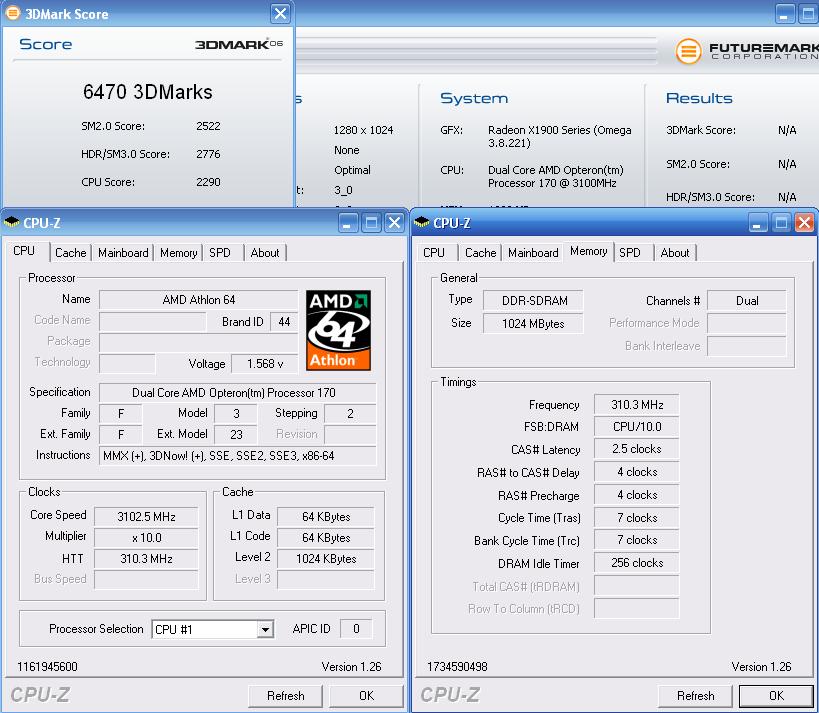Click the HTT value 310.3 MHz

coord(146,558)
